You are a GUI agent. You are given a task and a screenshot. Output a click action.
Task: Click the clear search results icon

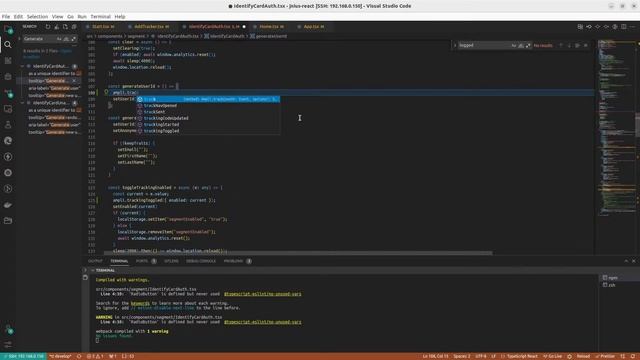pos(56,27)
